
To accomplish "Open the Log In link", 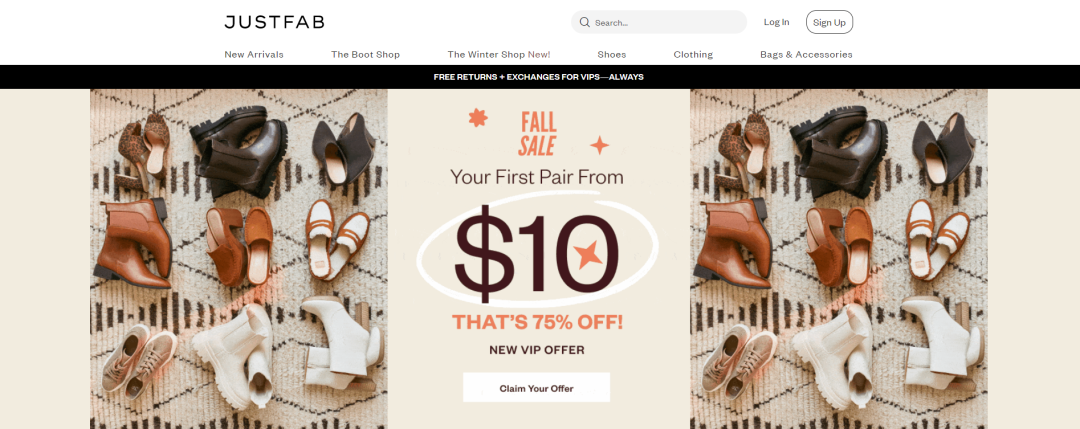I will pos(776,22).
